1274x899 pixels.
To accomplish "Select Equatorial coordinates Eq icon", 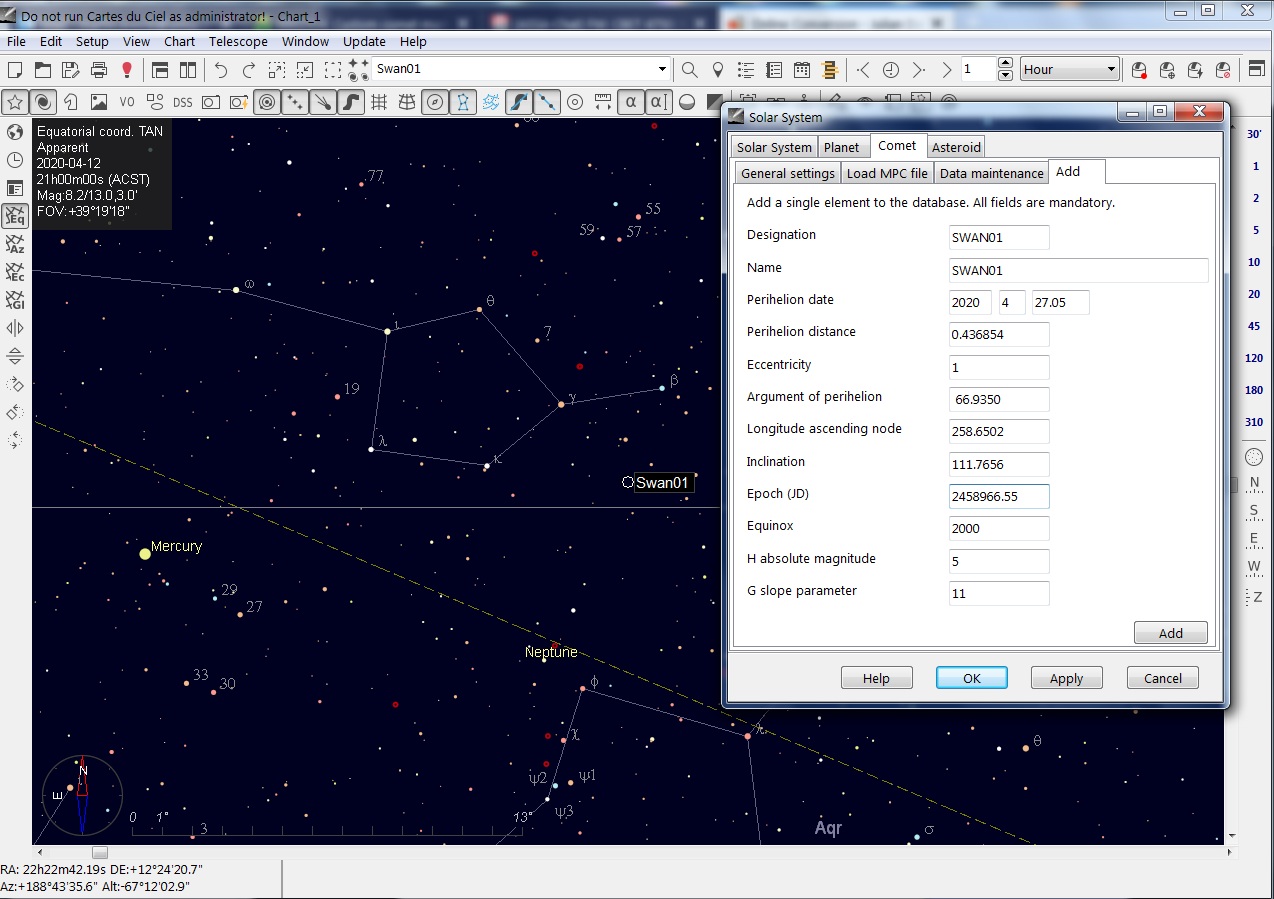I will click(15, 216).
